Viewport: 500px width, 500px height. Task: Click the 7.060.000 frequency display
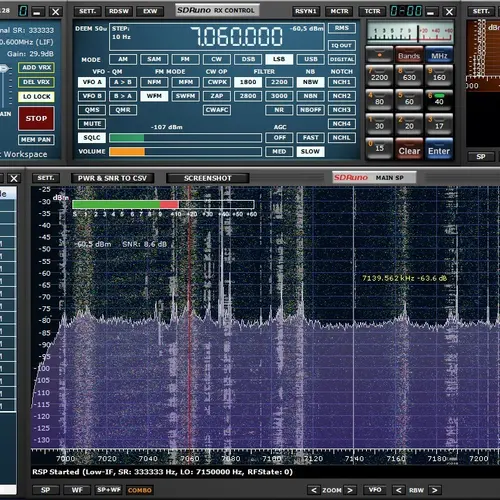pyautogui.click(x=236, y=36)
